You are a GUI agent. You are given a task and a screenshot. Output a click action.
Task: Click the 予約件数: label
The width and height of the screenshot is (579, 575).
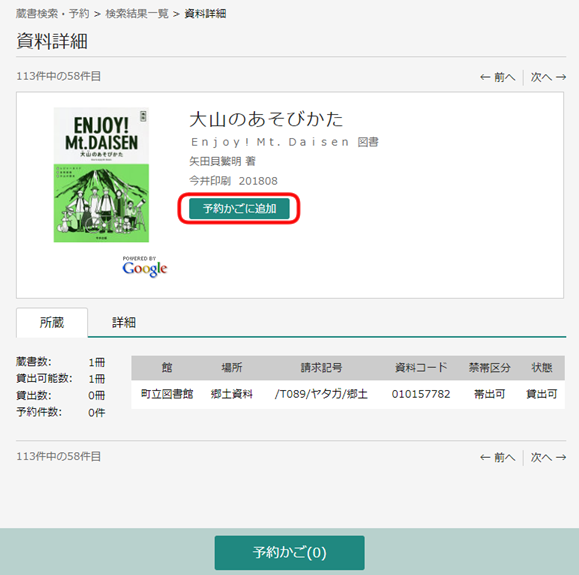point(39,412)
